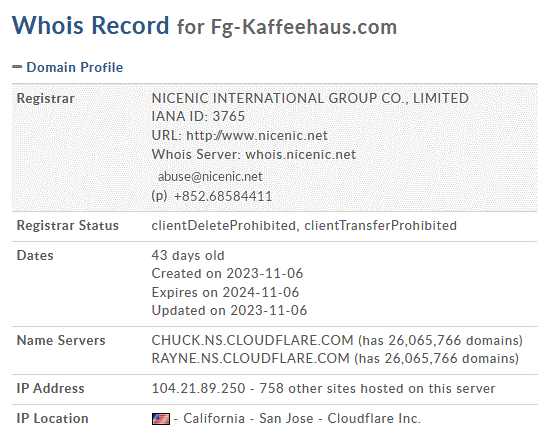Click the abuse@nicenic.net email address

pos(210,176)
